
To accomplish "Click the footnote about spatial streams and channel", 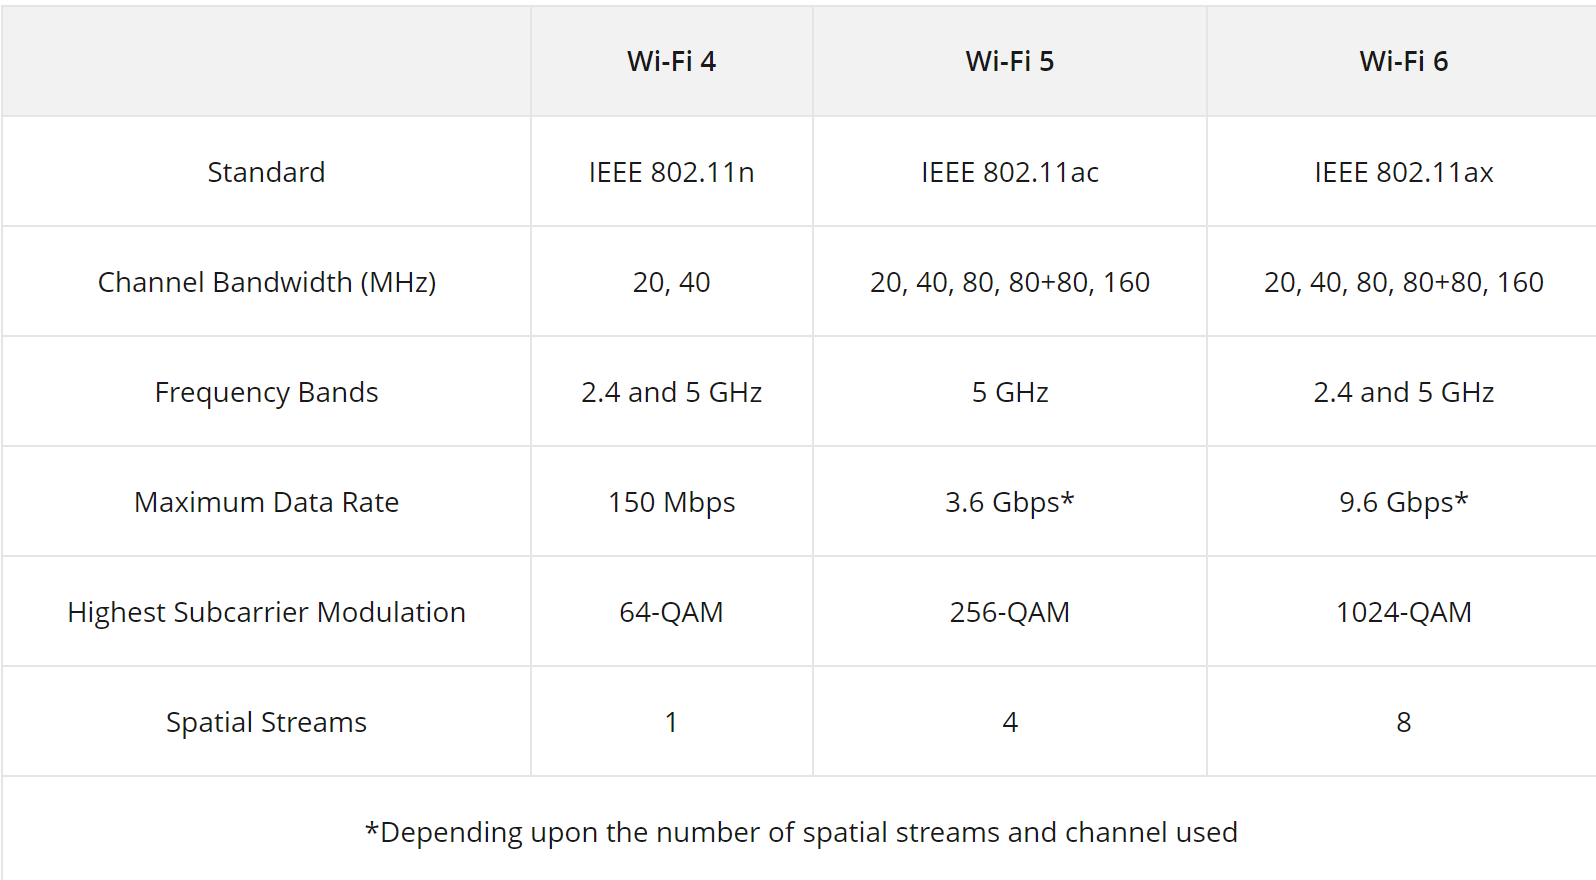I will click(801, 832).
